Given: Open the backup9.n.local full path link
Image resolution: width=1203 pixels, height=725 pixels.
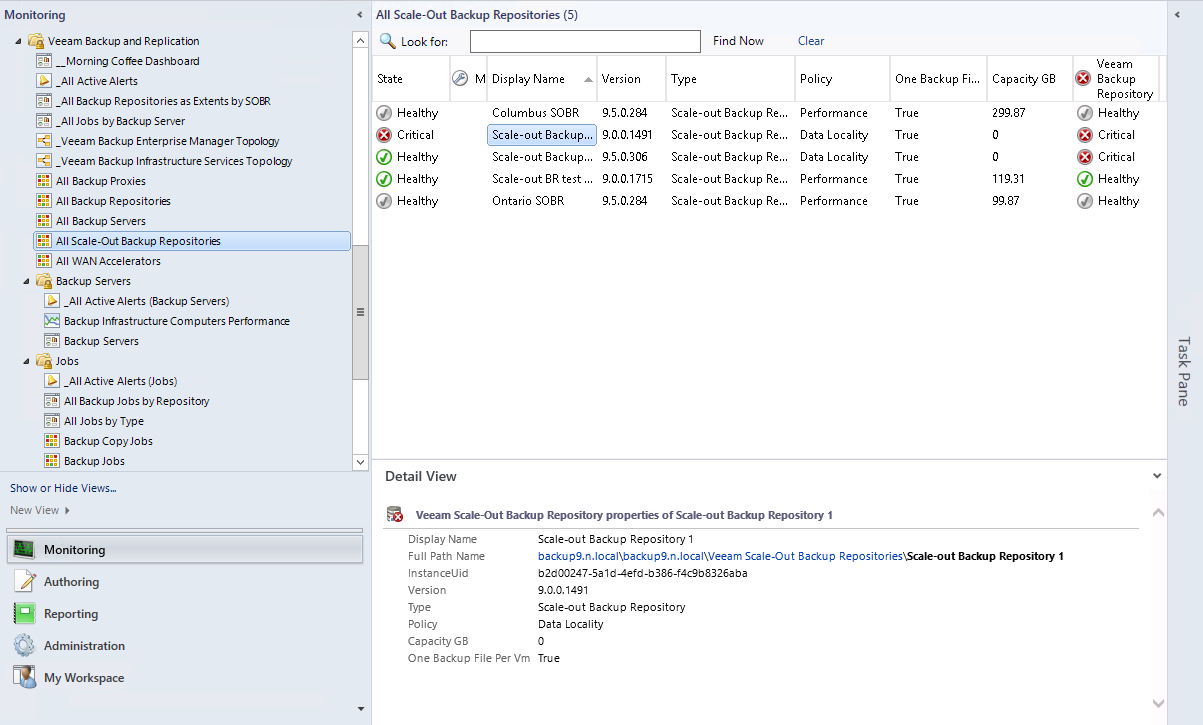Looking at the screenshot, I should 578,556.
